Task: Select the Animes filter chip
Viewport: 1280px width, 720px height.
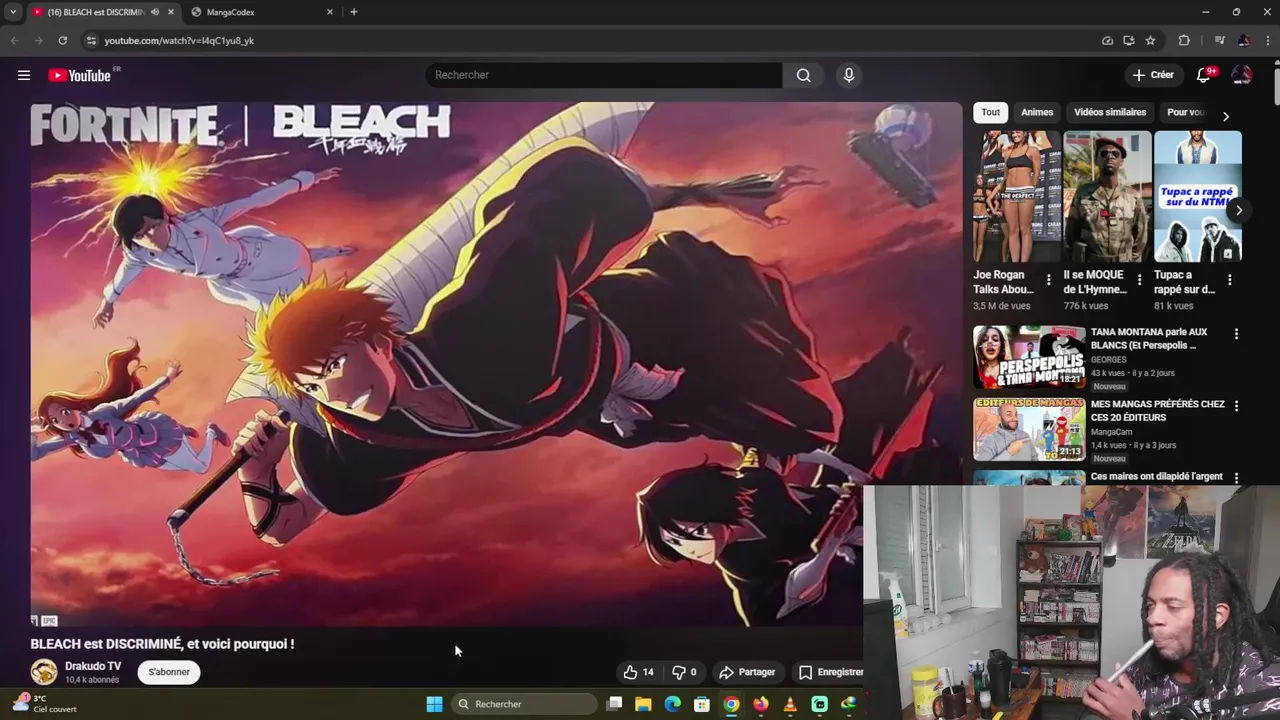Action: (x=1037, y=112)
